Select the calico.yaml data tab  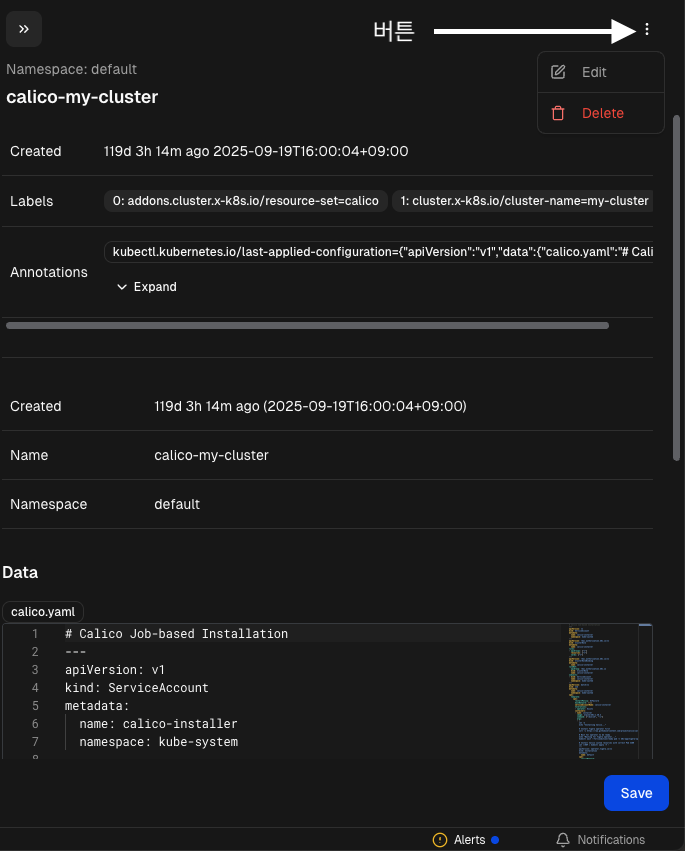(x=43, y=611)
